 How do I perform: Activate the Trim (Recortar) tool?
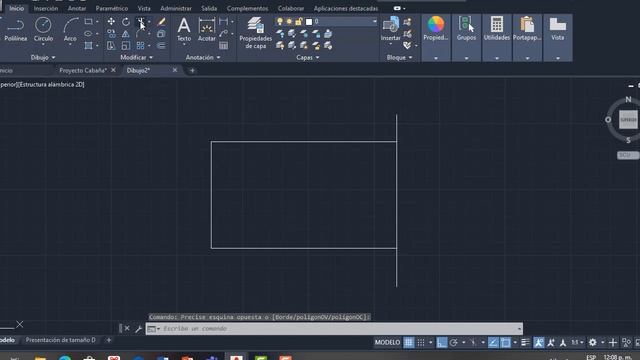pos(140,22)
